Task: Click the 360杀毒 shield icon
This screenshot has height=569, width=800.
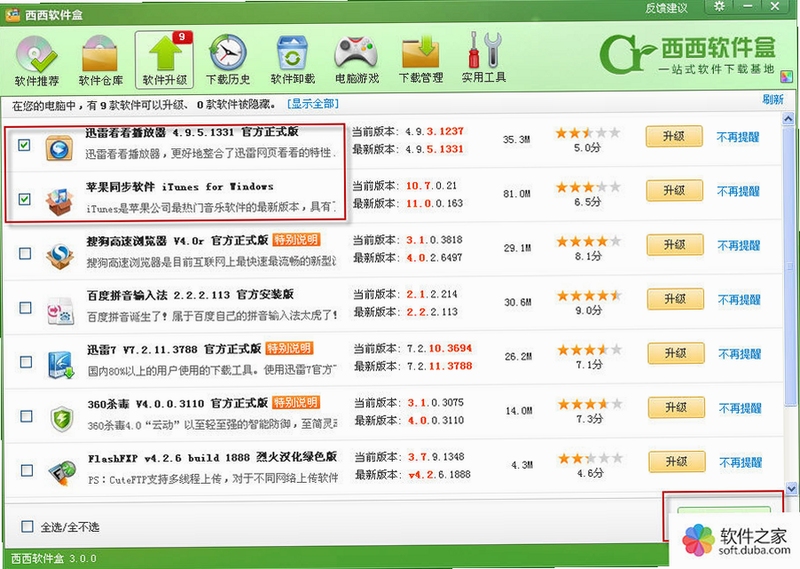Action: click(x=62, y=419)
